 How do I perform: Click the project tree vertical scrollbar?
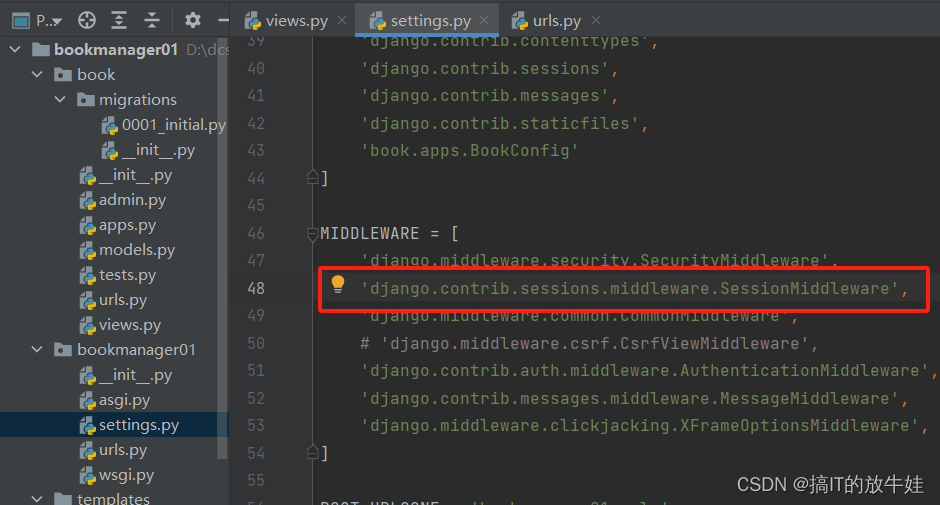pyautogui.click(x=222, y=249)
